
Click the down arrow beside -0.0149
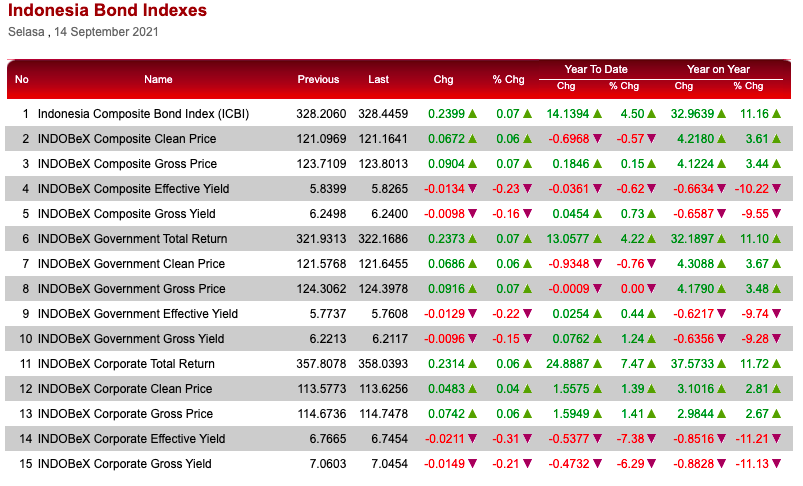(472, 463)
